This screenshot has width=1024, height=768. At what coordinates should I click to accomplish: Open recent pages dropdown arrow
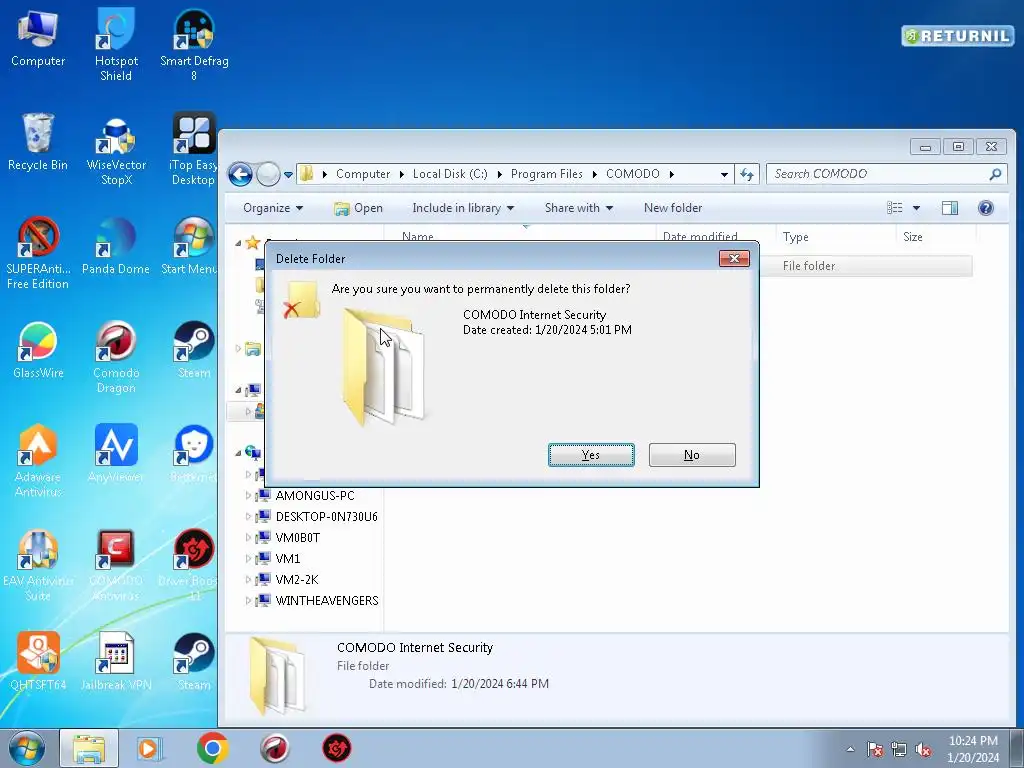[288, 174]
